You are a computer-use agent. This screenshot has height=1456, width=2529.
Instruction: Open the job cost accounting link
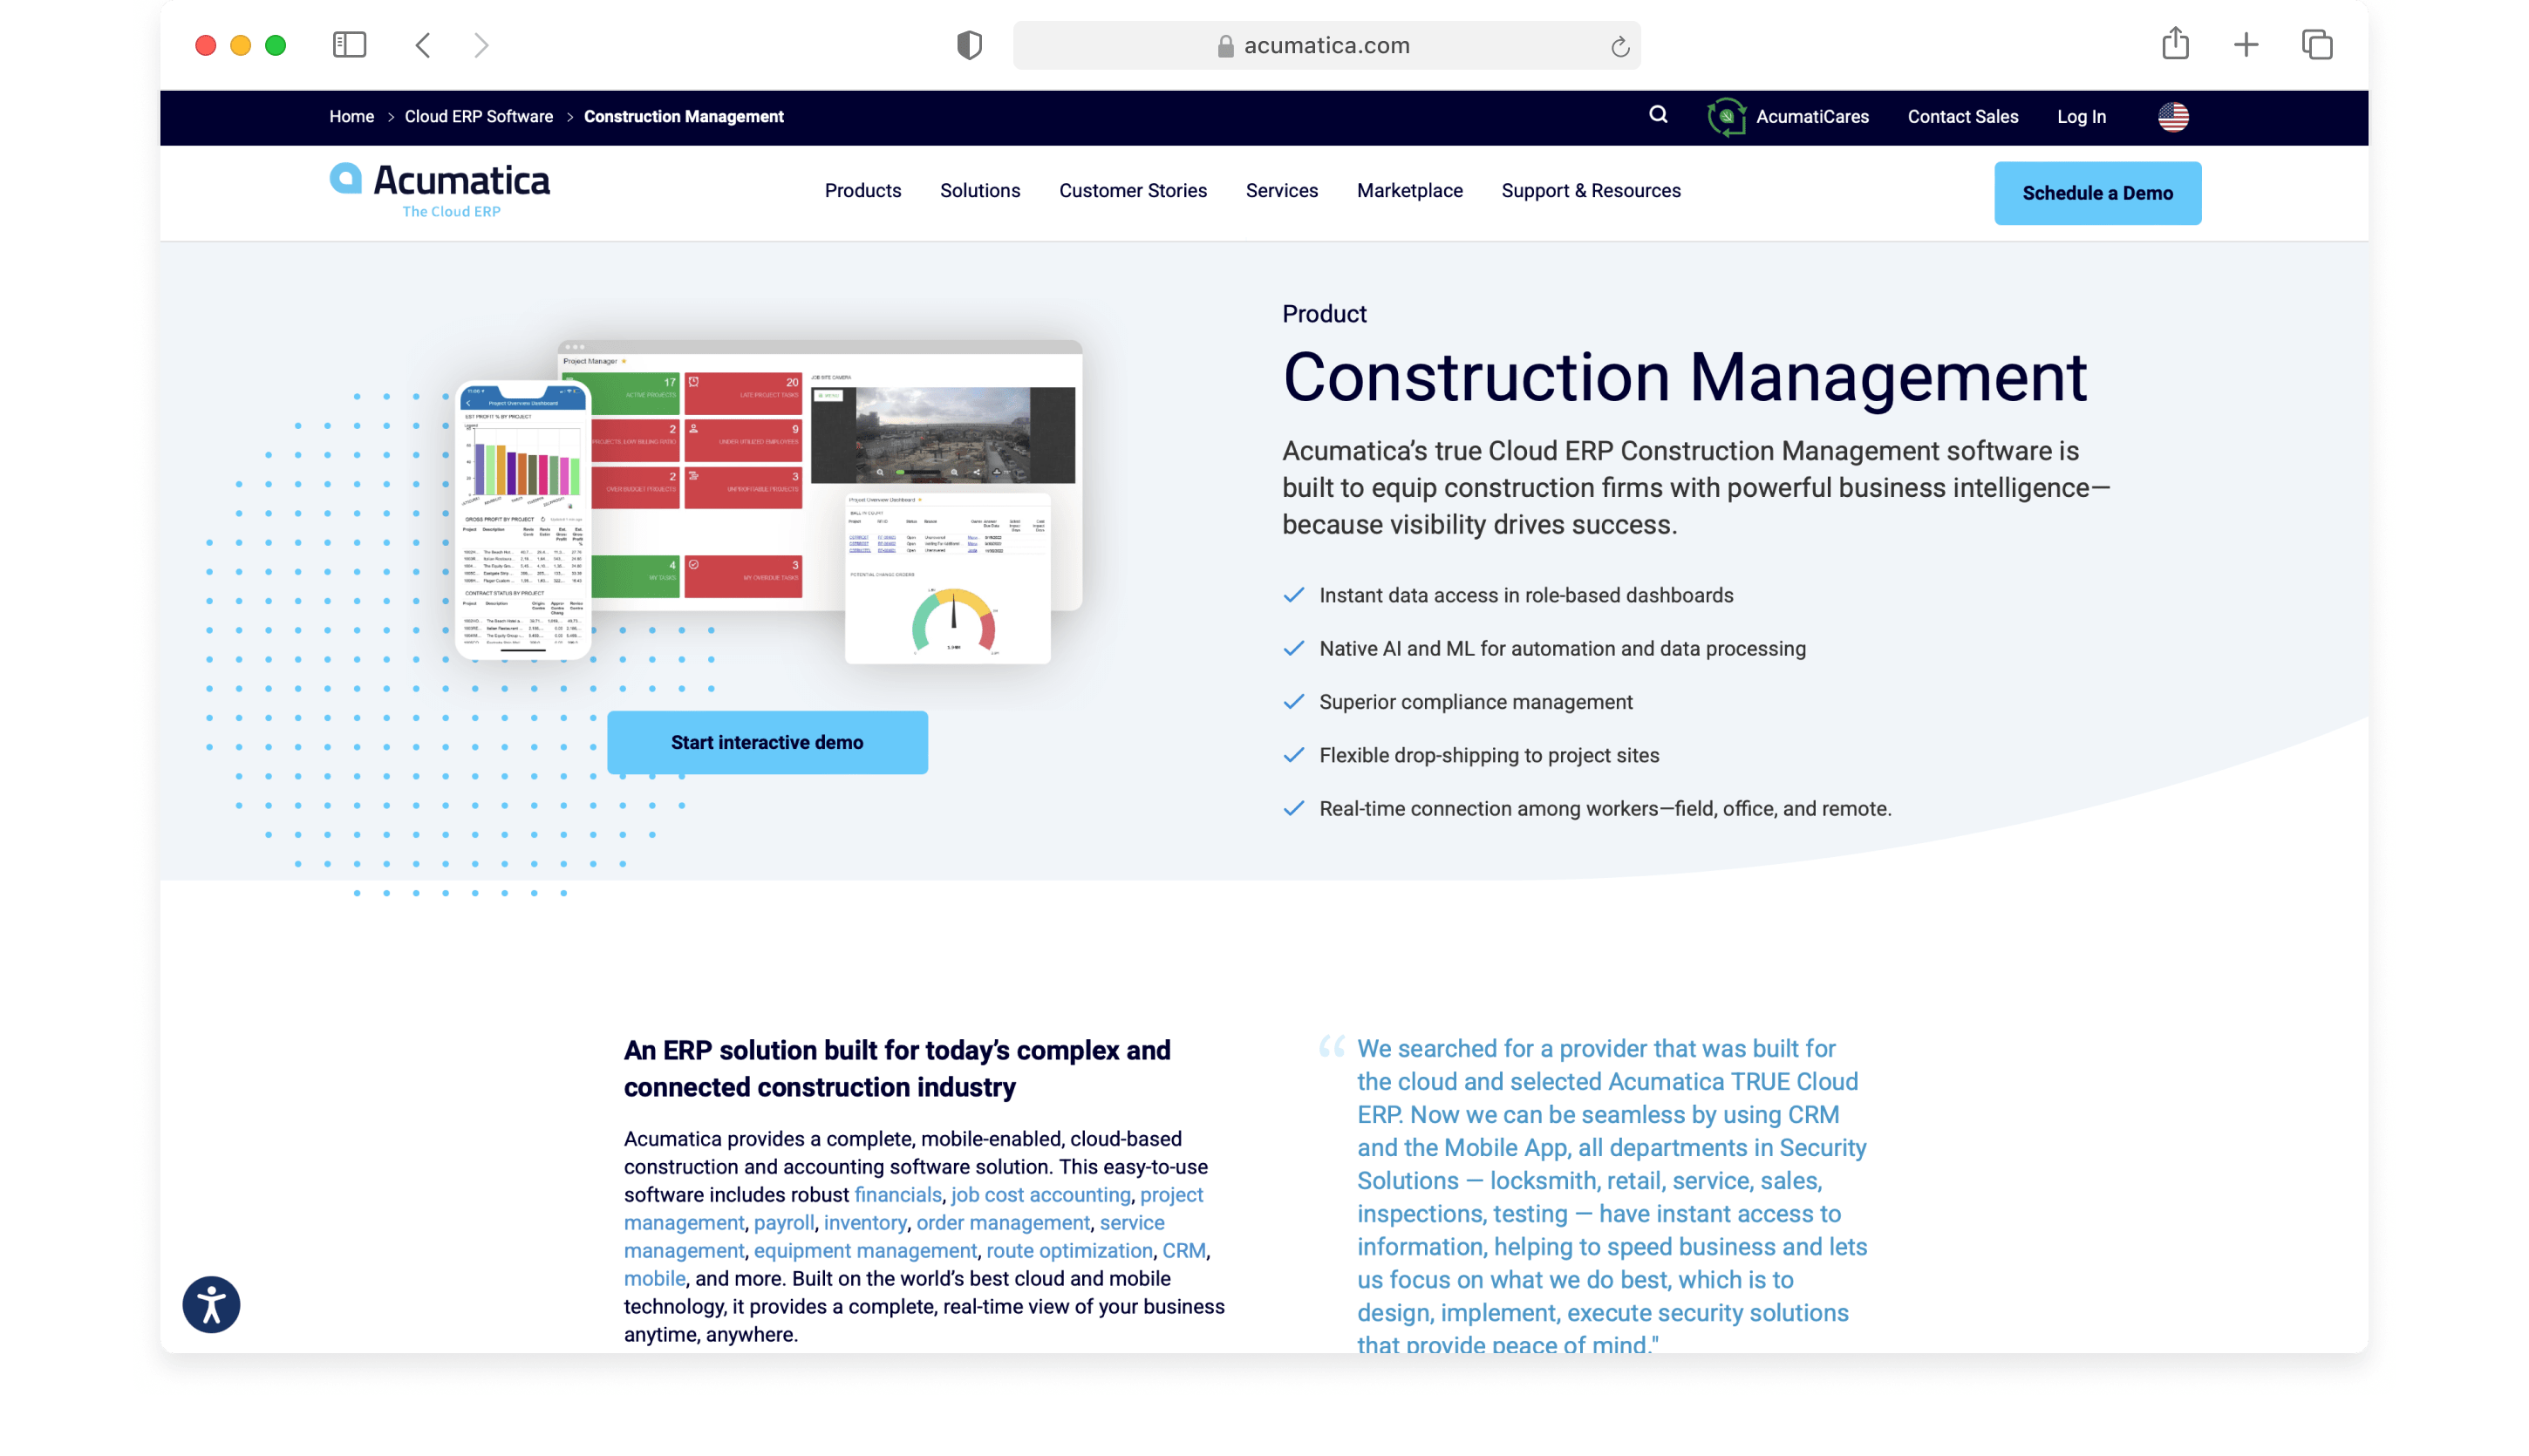tap(1040, 1195)
